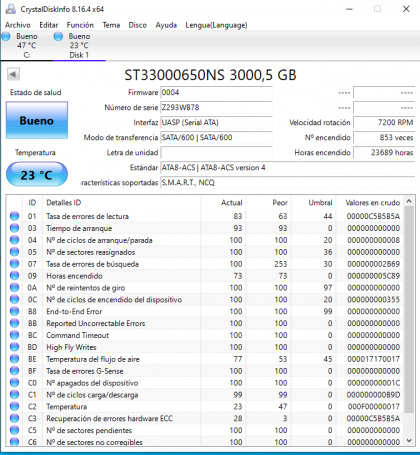The image size is (420, 455).
Task: Click the status dot for attribute B8
Action: [14, 311]
